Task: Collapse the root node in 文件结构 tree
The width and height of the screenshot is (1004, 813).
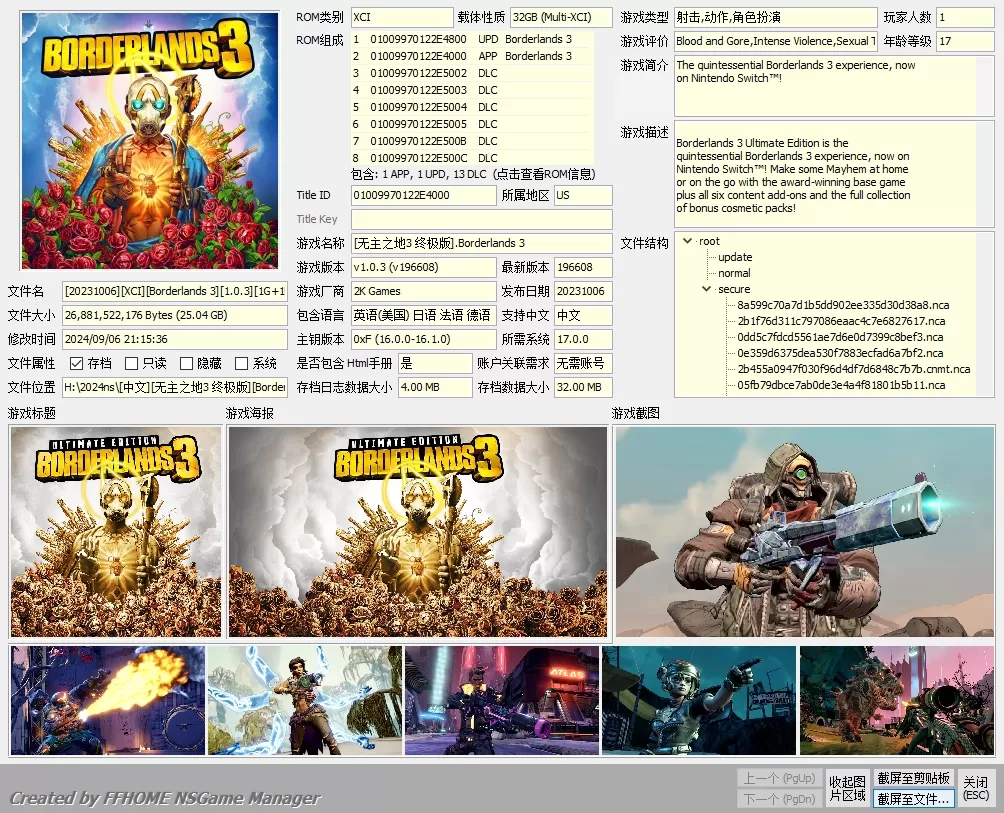Action: (x=688, y=241)
